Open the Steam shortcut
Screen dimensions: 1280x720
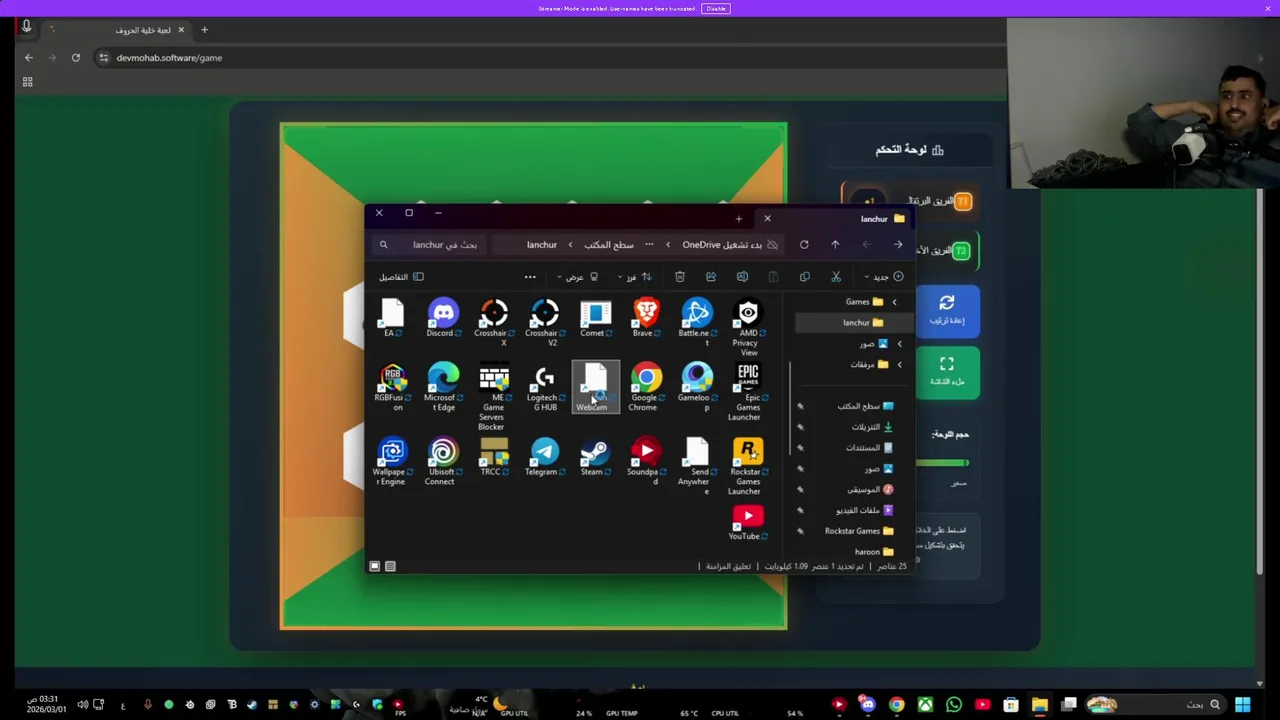click(x=595, y=457)
